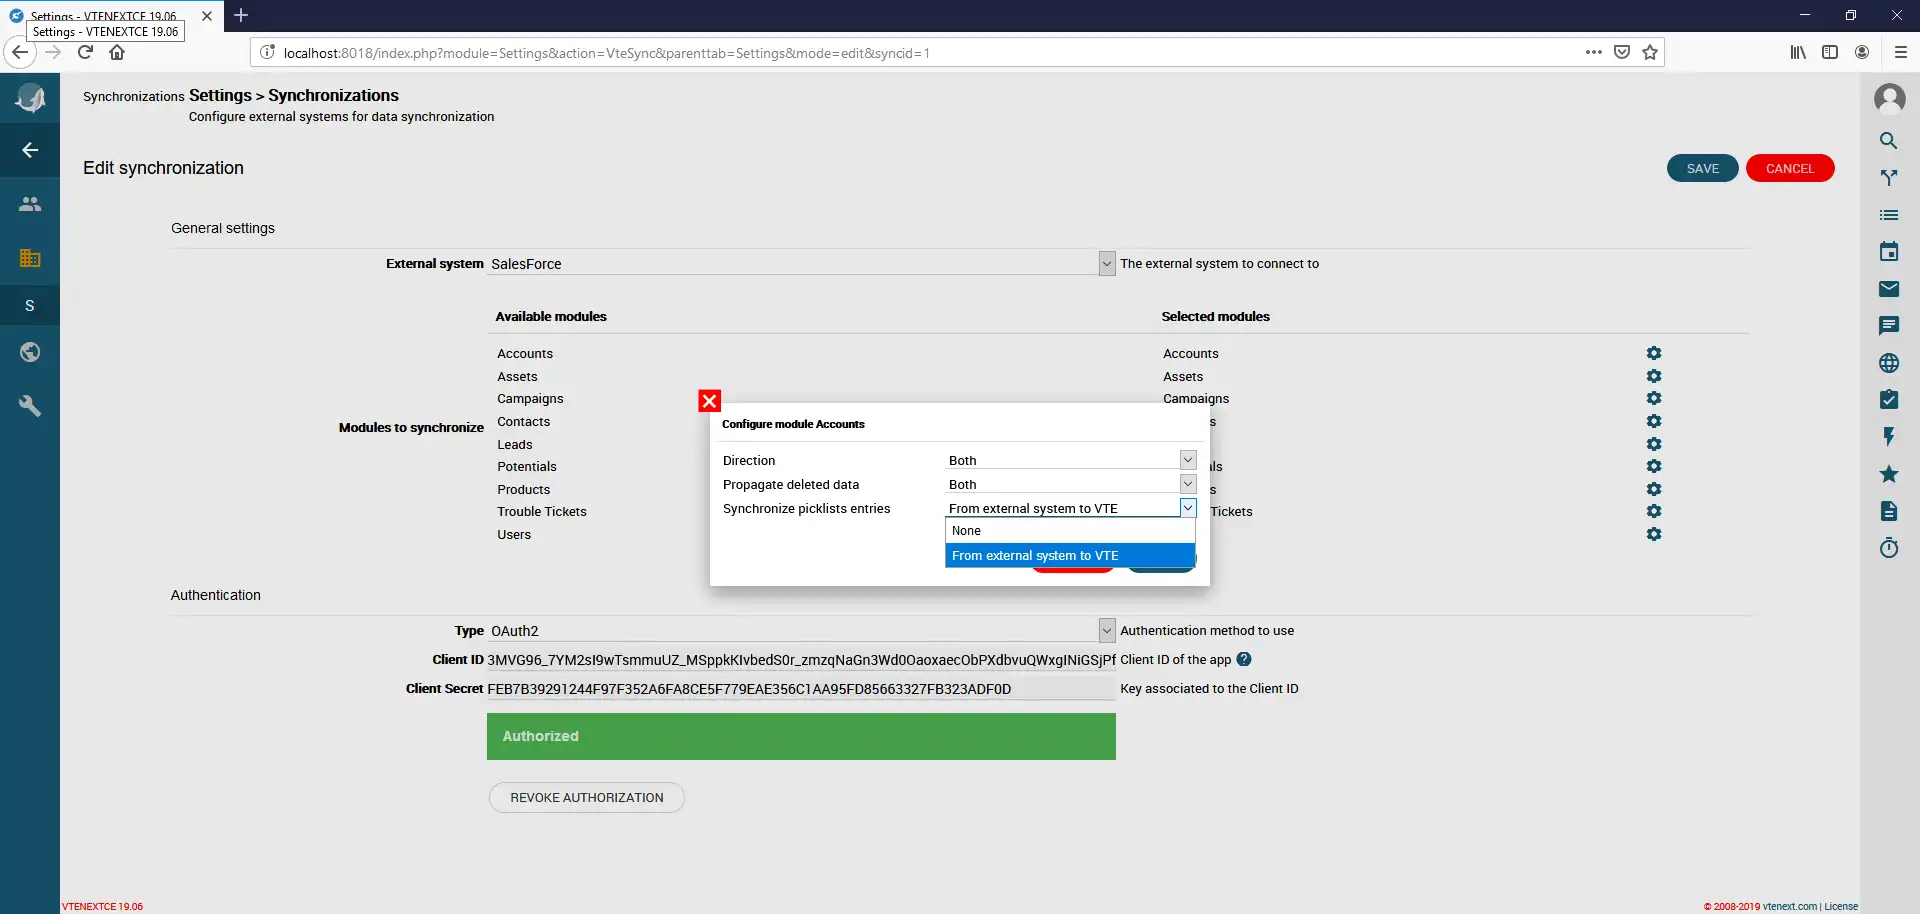1920x914 pixels.
Task: Open the browser page actions ellipsis
Action: (1594, 52)
